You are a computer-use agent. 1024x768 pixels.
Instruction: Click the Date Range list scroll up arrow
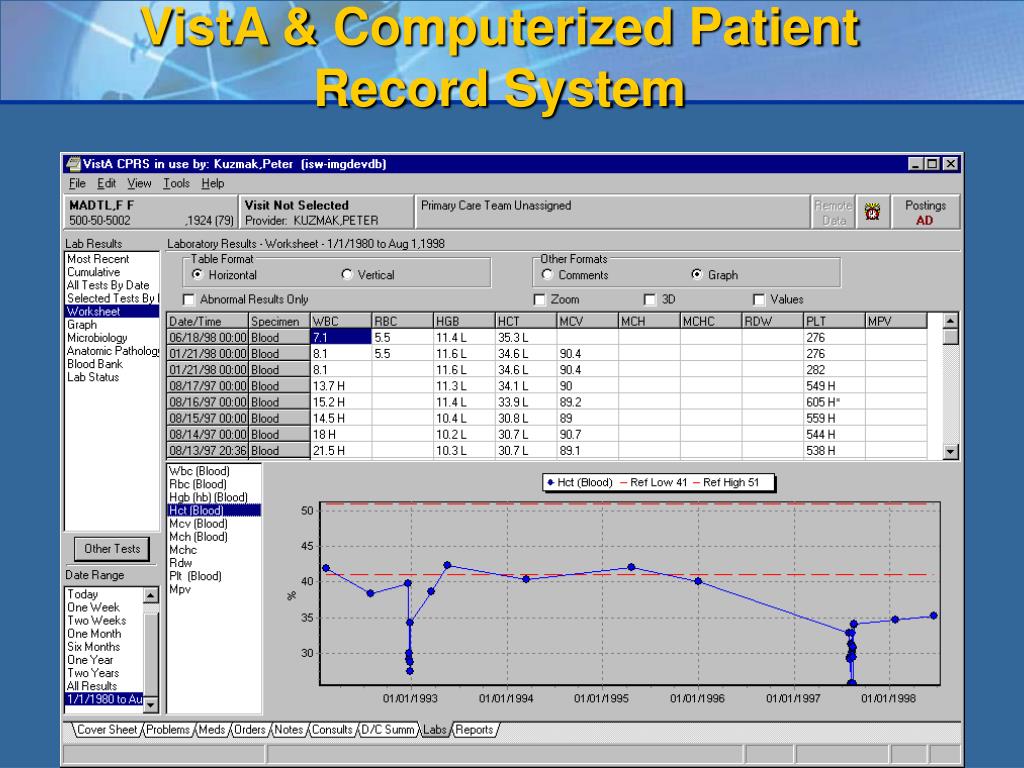[x=151, y=595]
